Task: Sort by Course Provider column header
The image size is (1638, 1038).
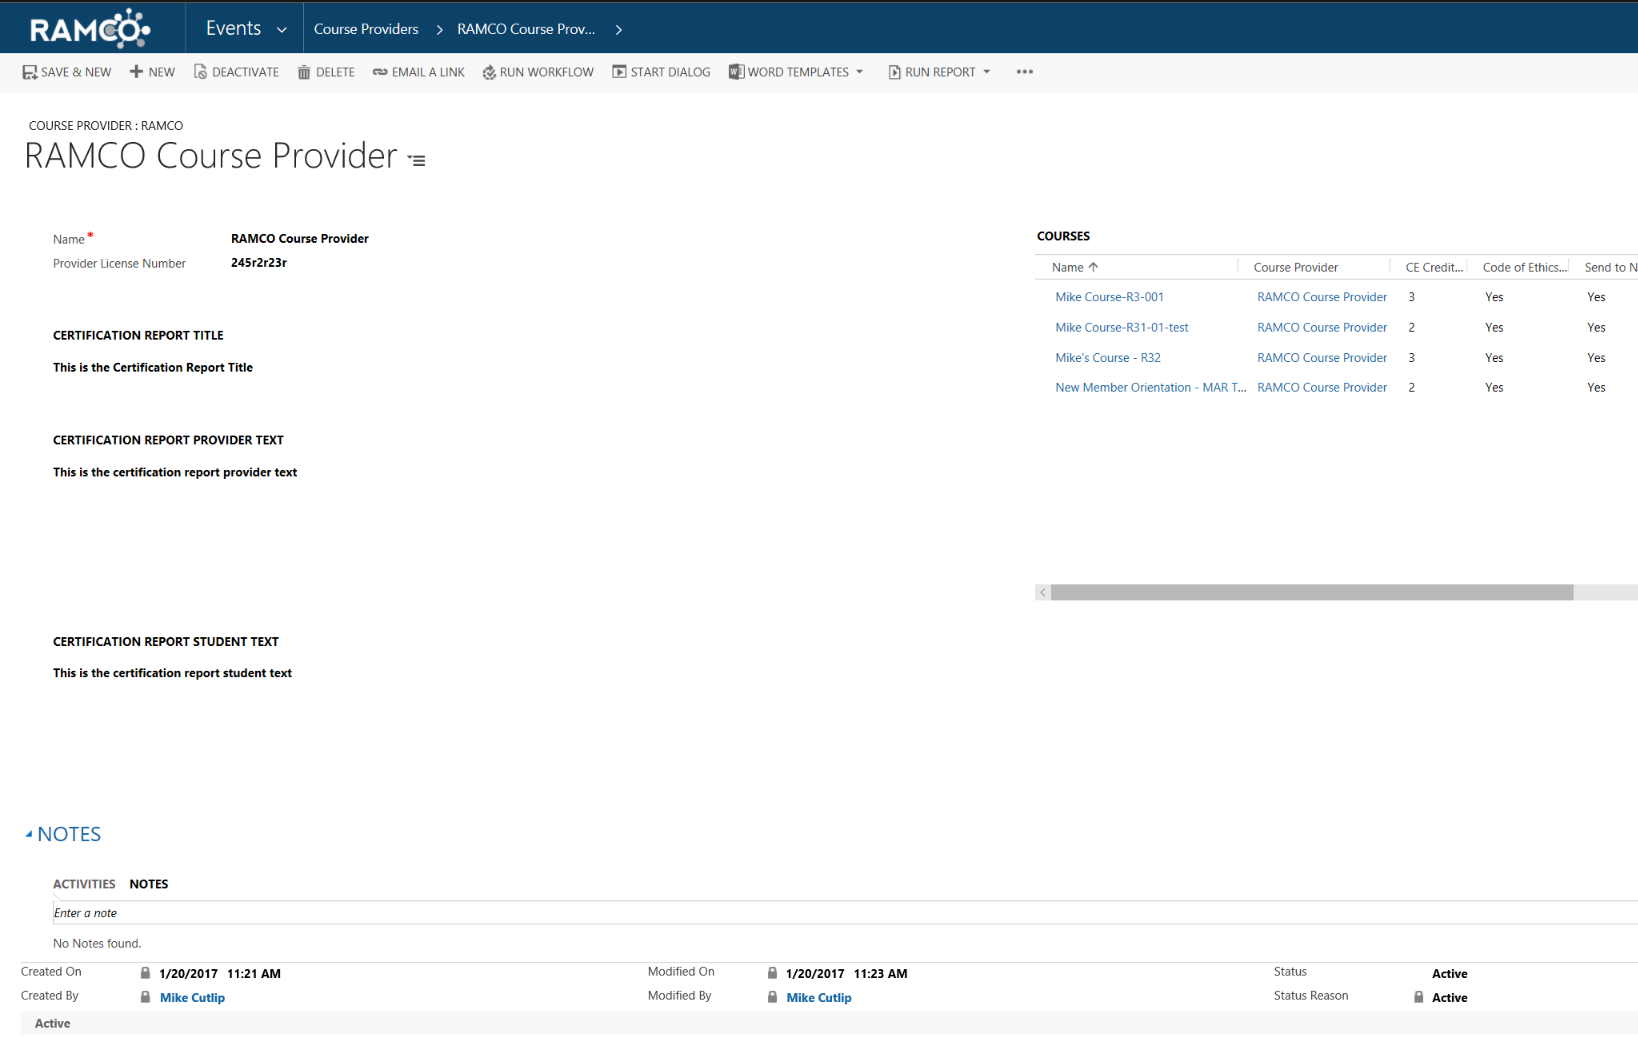Action: (1295, 267)
